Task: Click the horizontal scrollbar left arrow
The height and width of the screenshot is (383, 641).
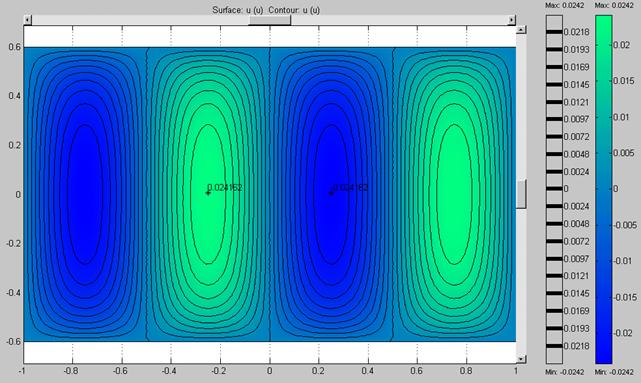Action: [27, 20]
